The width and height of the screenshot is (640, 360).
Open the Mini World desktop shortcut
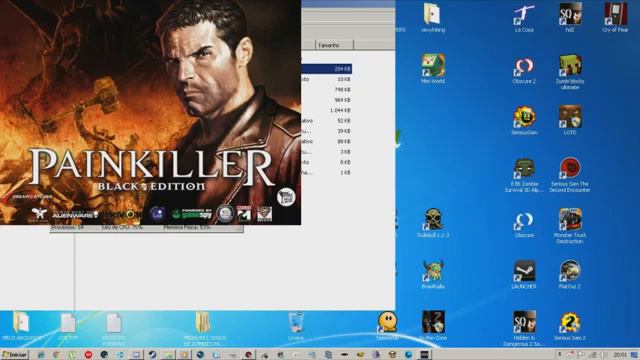pos(433,69)
